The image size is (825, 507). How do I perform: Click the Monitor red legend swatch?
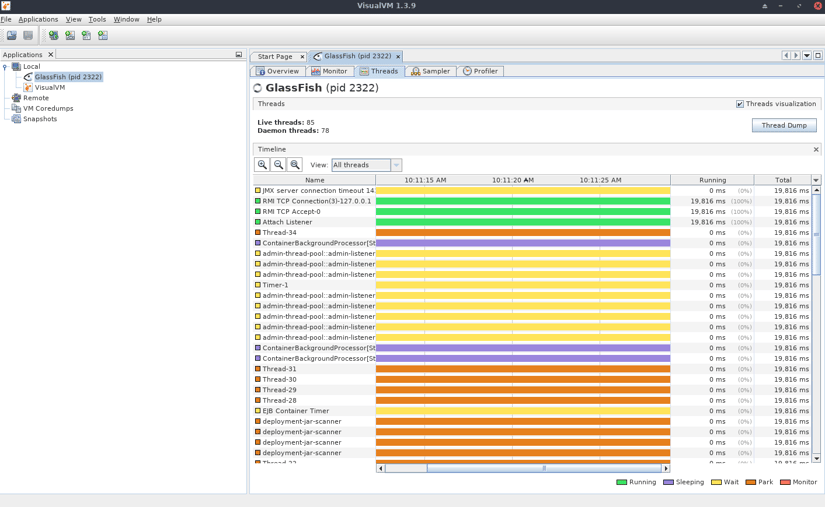785,482
